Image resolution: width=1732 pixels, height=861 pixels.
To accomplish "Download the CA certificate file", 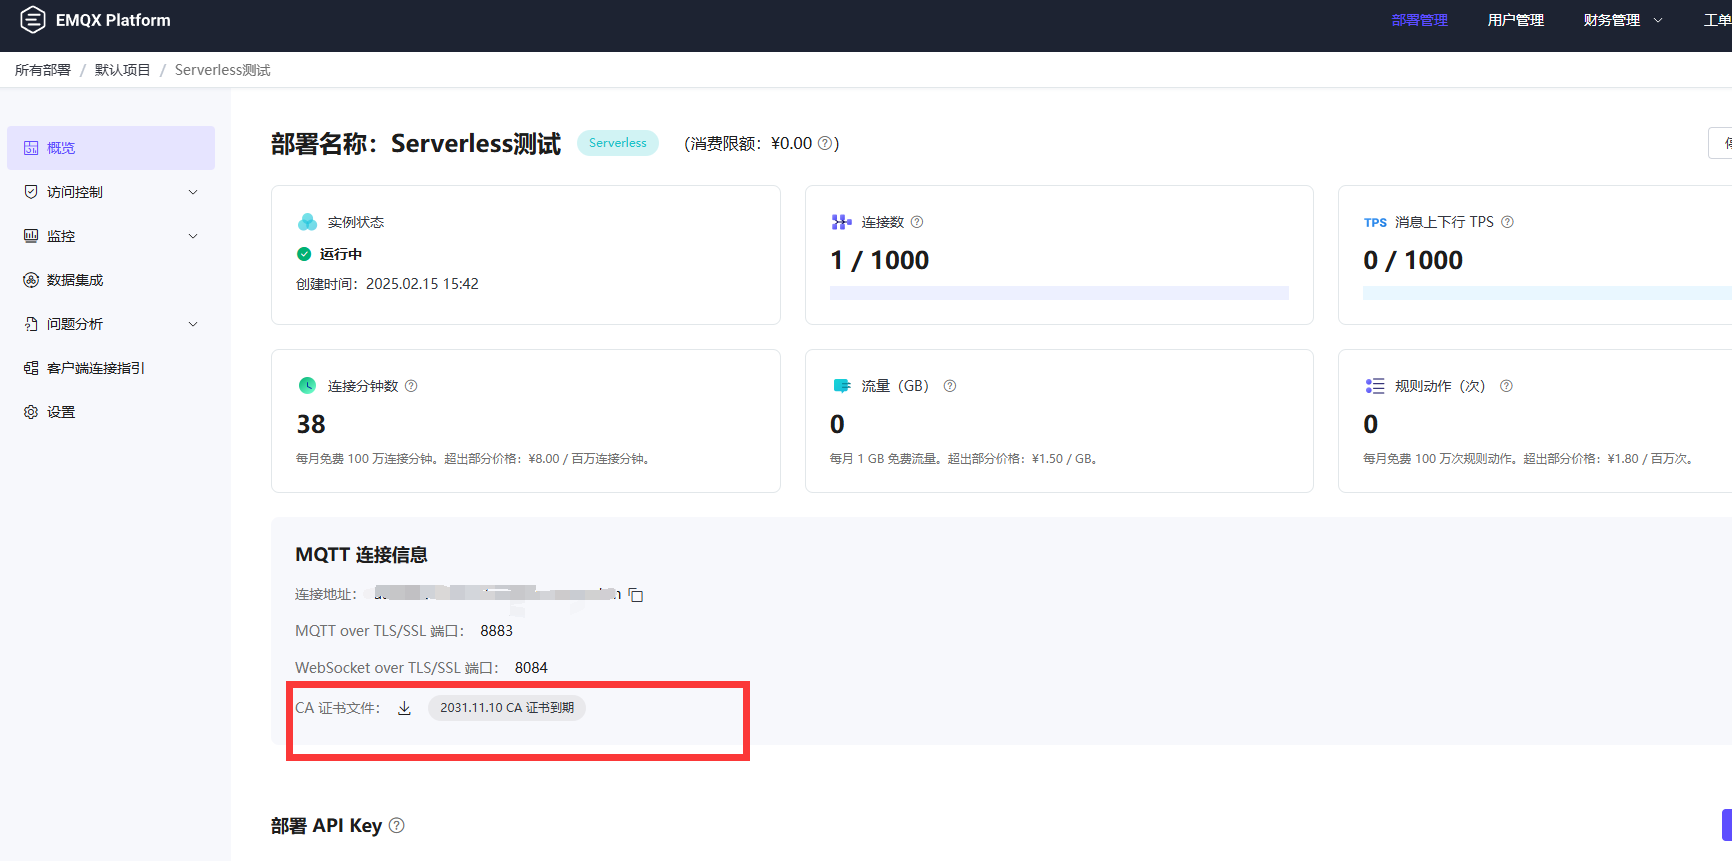I will [404, 708].
